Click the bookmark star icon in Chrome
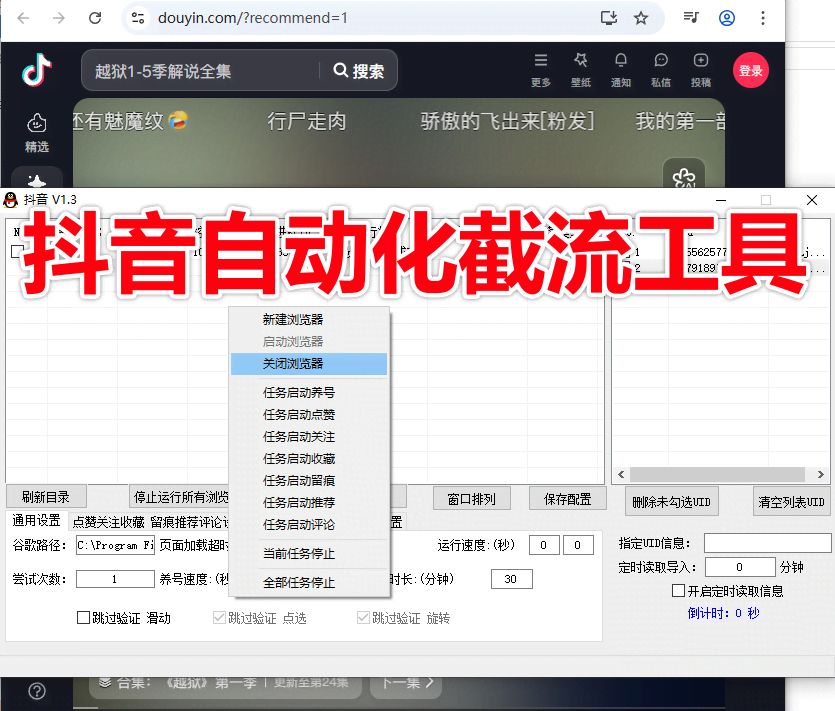 tap(641, 18)
